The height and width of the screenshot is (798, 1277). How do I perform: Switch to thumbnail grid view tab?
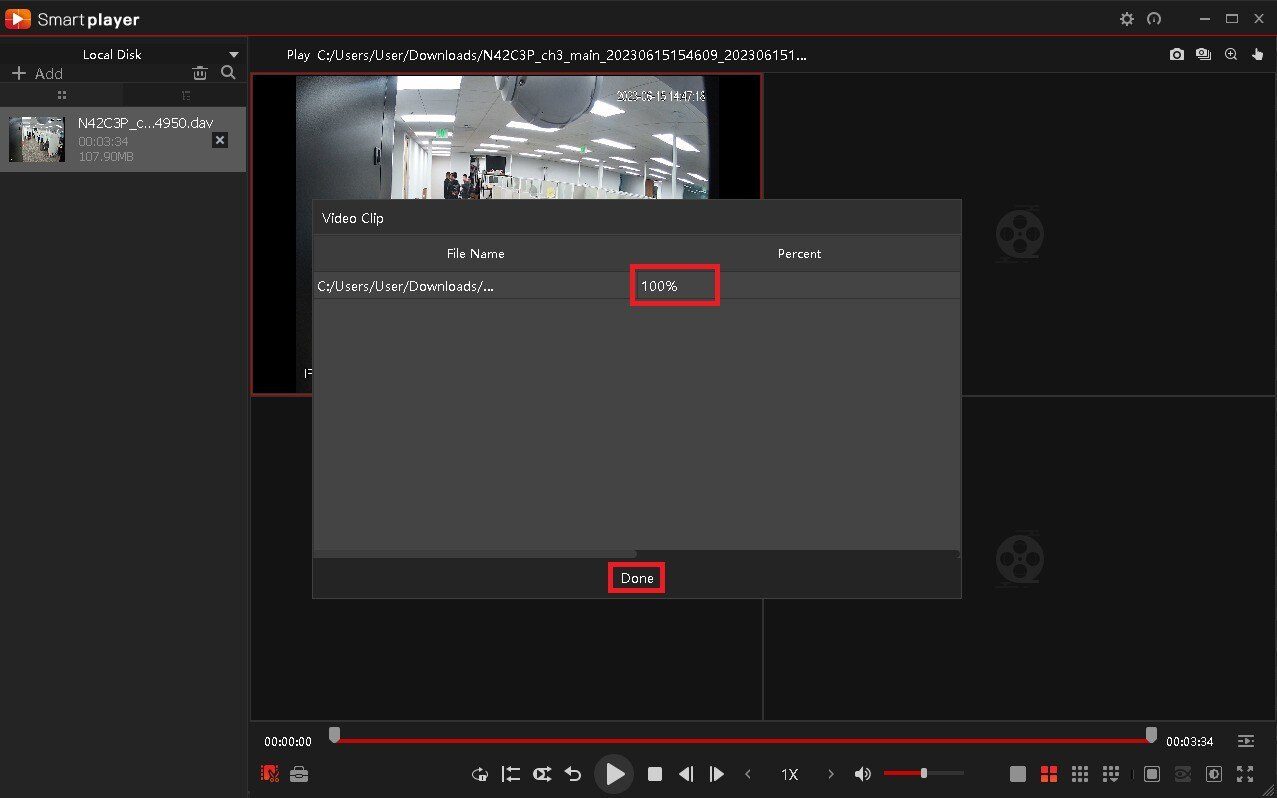tap(62, 95)
